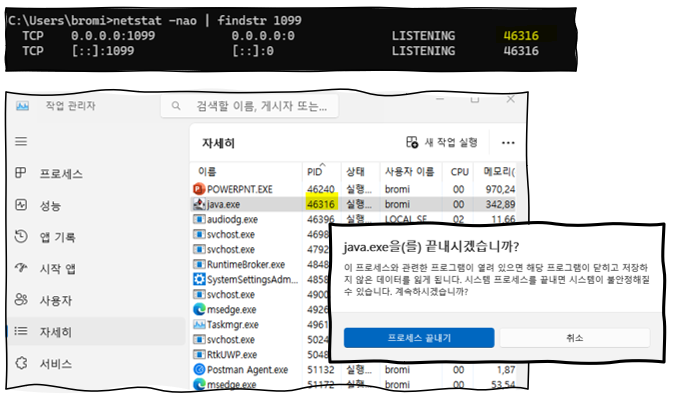The image size is (677, 398).
Task: Click the 사용자 이름 column header
Action: pos(411,171)
